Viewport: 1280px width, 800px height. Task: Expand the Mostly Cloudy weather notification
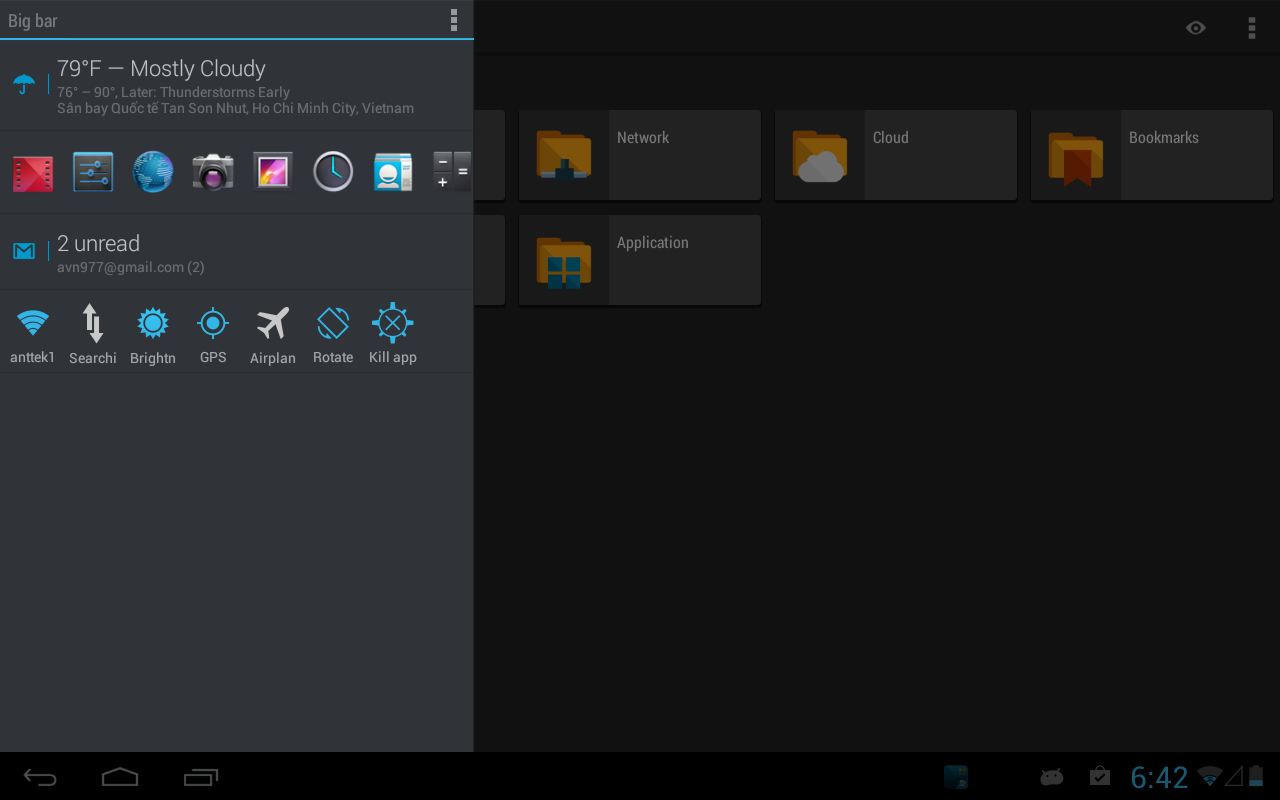[236, 85]
